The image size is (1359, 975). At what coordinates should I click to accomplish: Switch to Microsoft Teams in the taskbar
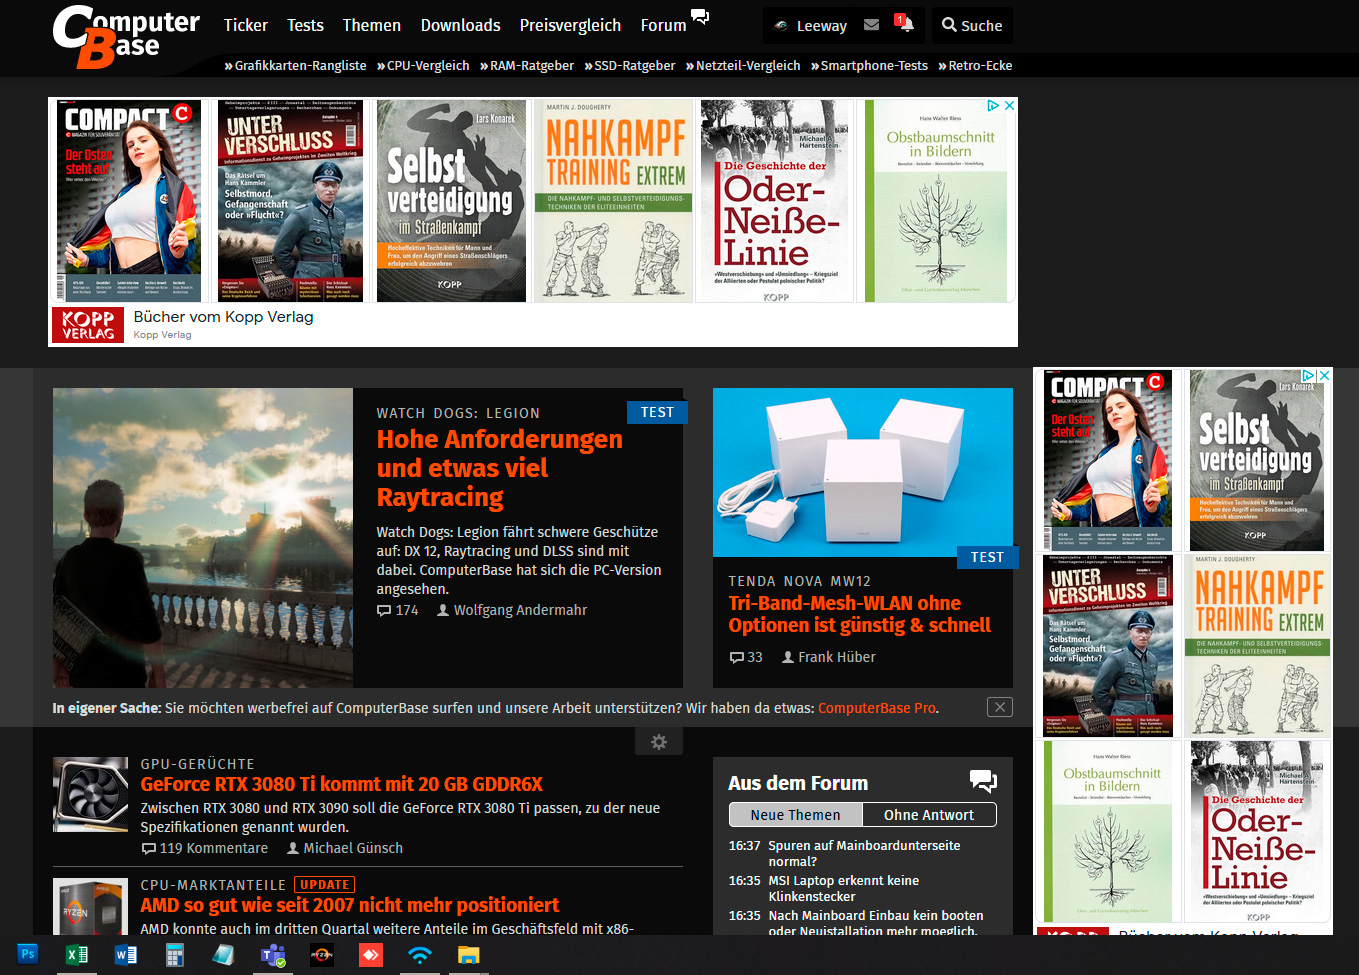coord(272,954)
